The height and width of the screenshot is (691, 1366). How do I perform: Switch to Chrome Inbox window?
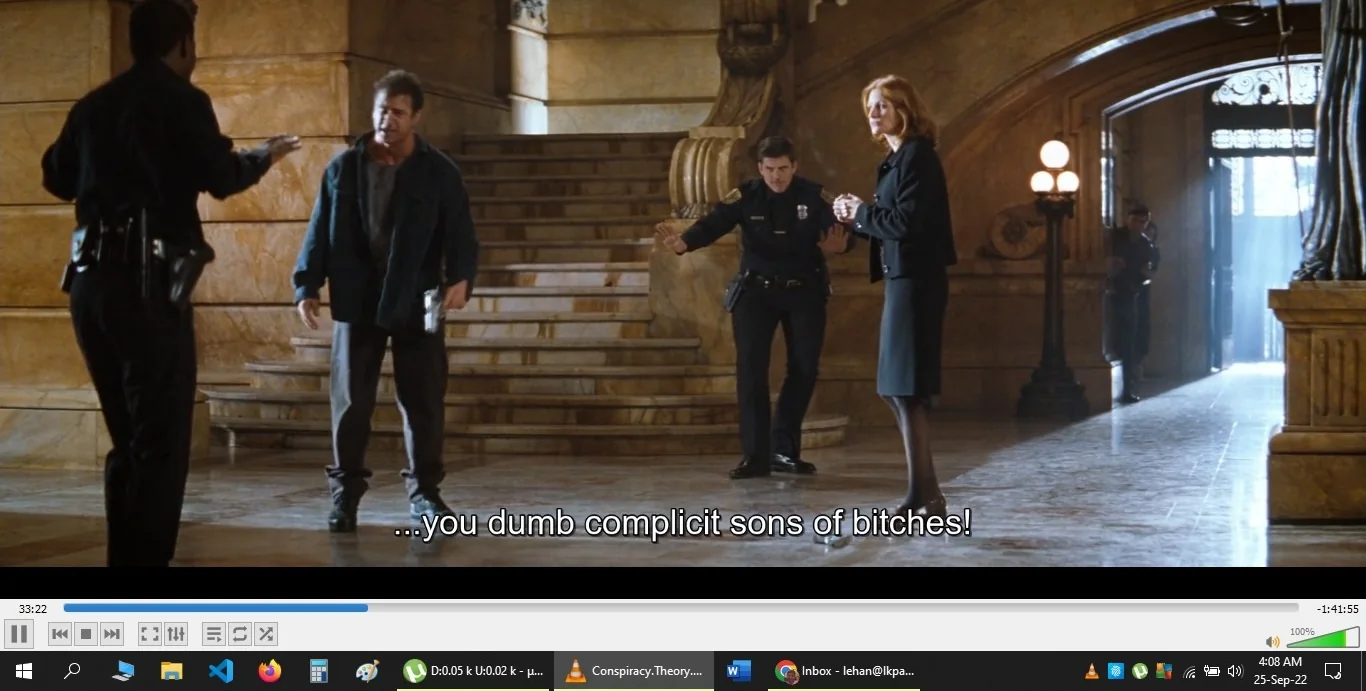tap(845, 671)
